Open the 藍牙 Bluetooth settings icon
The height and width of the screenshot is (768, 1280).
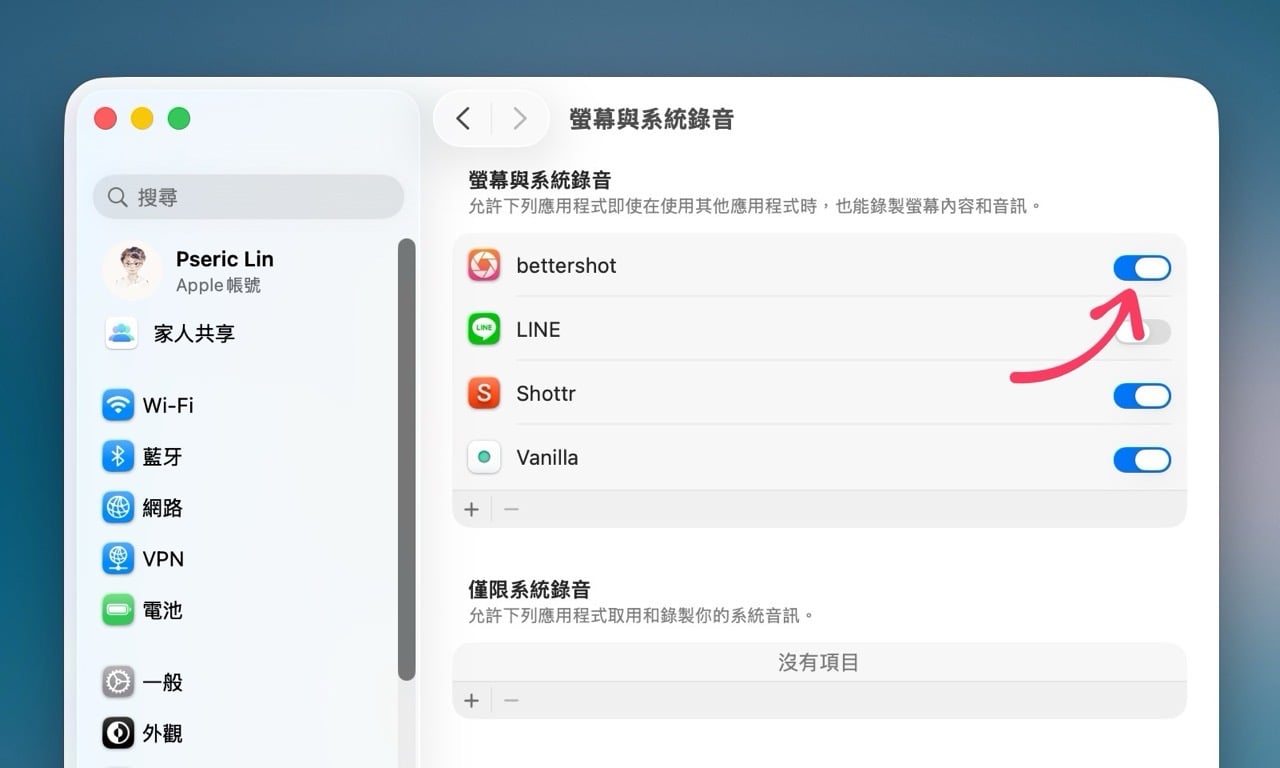click(x=118, y=457)
